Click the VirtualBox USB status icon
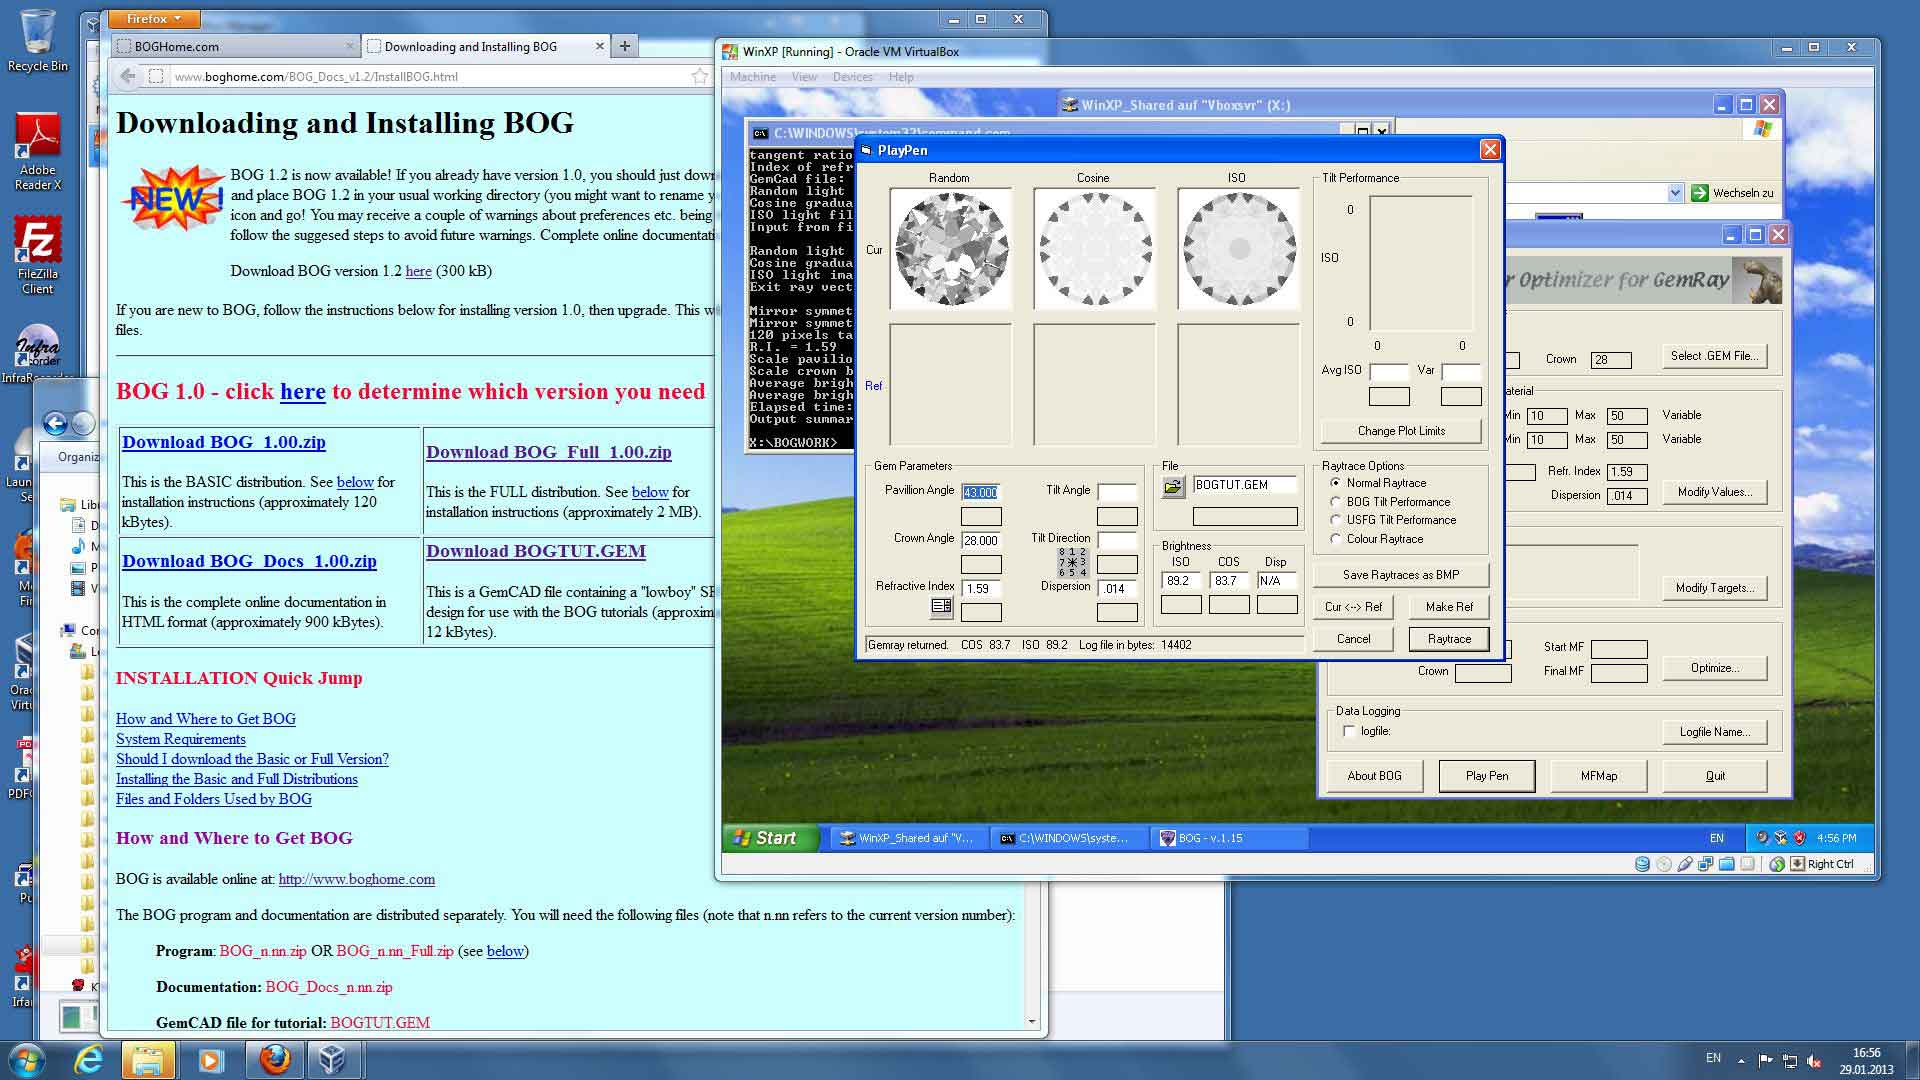 [1684, 864]
